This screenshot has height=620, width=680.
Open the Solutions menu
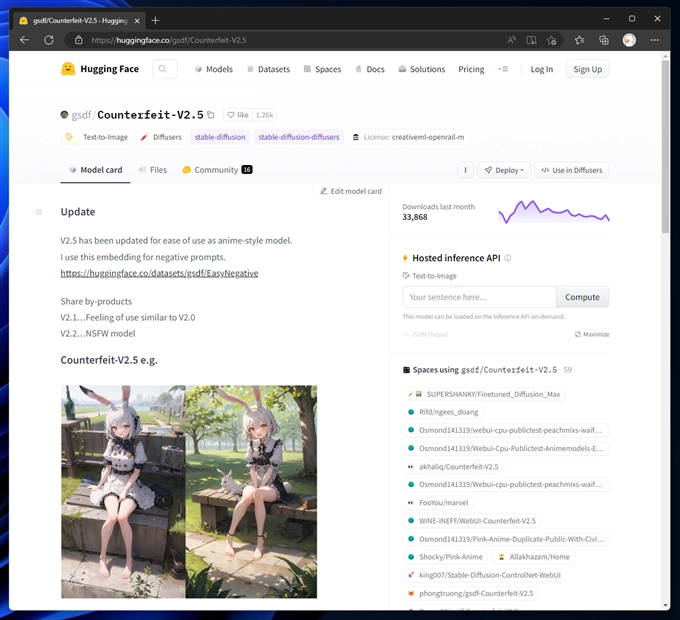(x=422, y=69)
